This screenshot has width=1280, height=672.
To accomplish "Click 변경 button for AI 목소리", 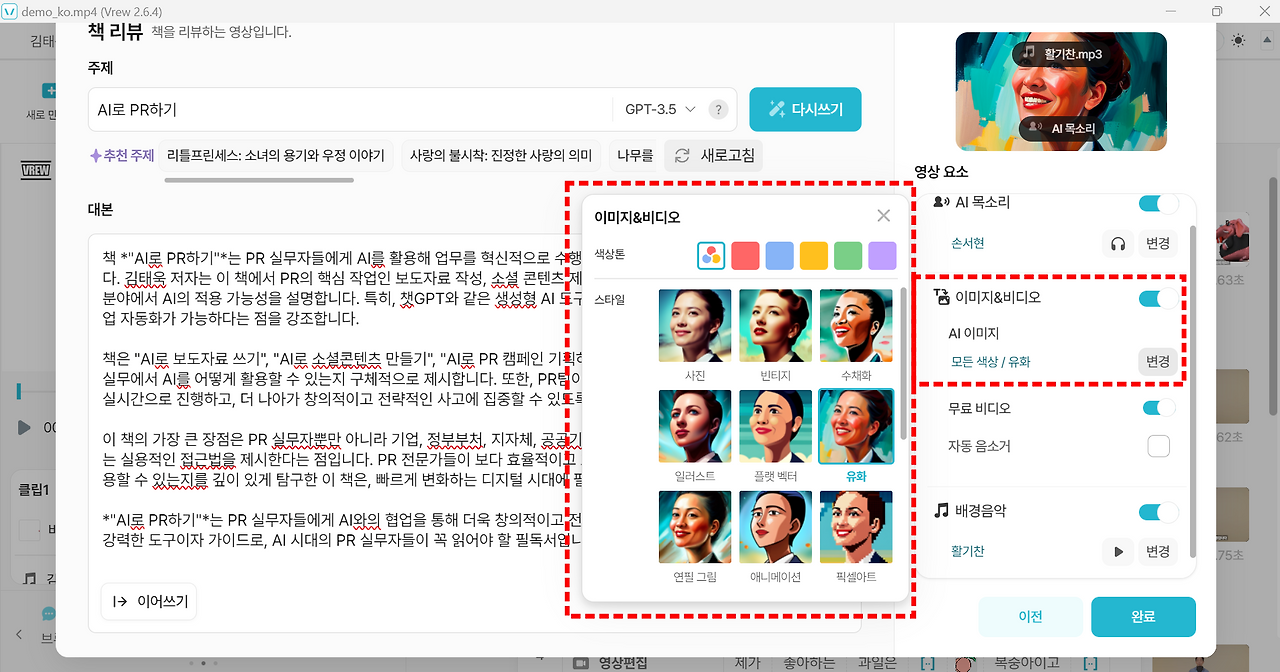I will pyautogui.click(x=1158, y=243).
